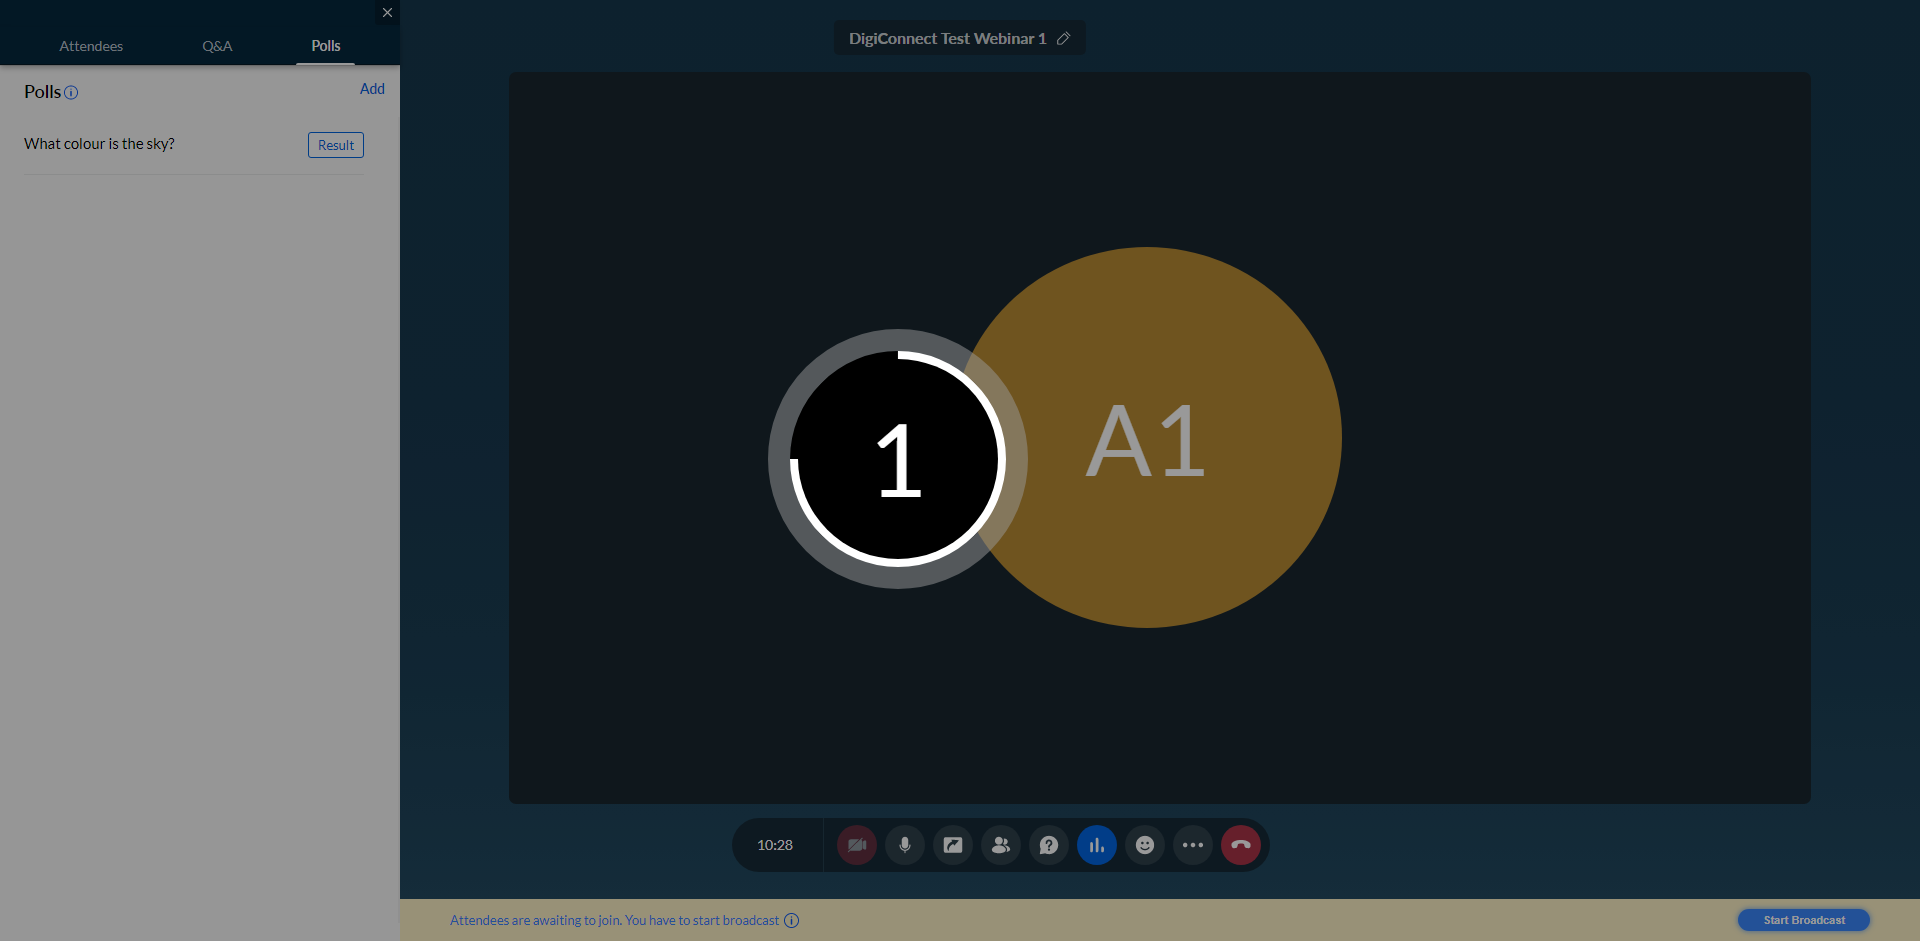Mute the microphone
This screenshot has height=941, width=1920.
click(x=905, y=845)
